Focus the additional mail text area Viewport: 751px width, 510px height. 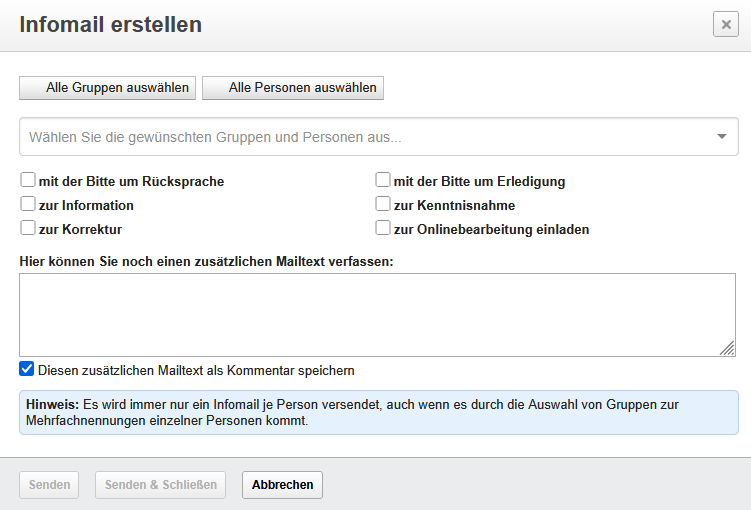(x=370, y=314)
